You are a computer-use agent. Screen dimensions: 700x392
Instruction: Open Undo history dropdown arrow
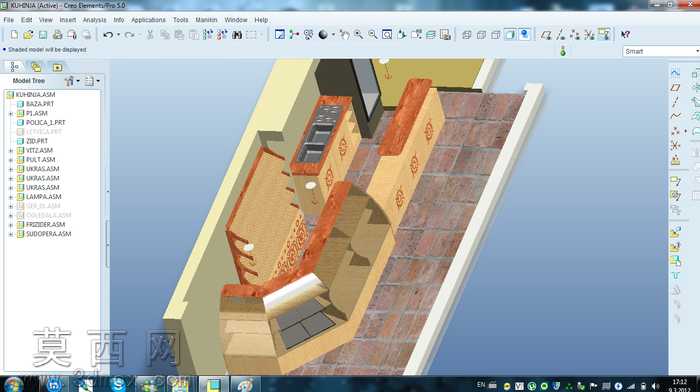118,35
